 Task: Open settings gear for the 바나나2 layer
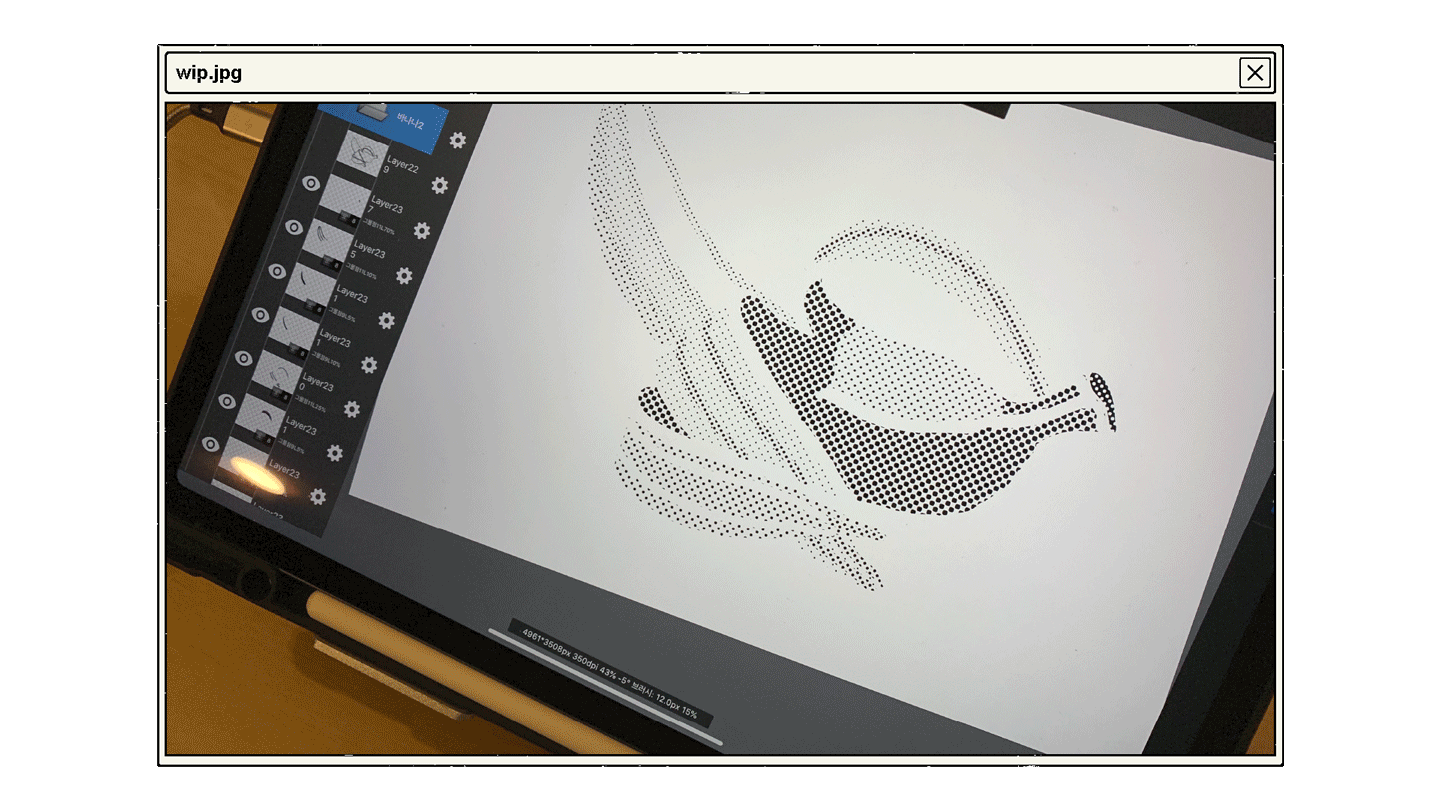point(457,140)
